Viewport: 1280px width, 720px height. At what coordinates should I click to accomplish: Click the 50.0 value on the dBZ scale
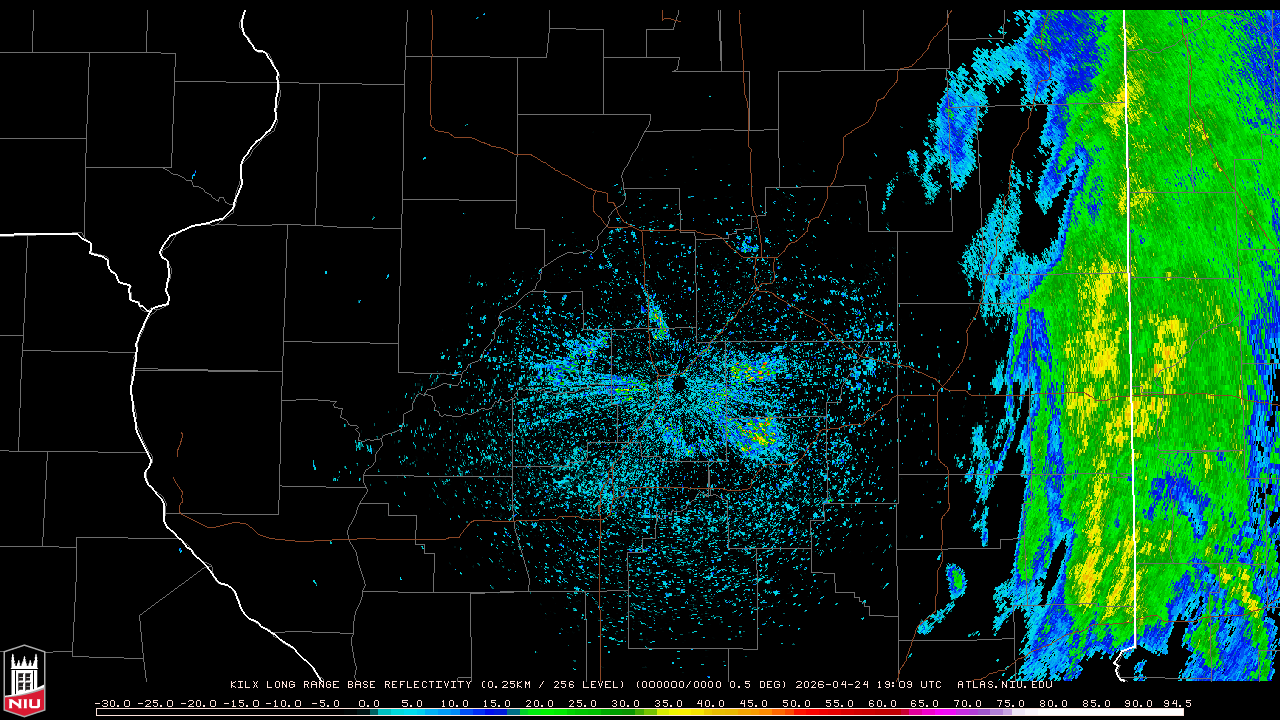798,703
